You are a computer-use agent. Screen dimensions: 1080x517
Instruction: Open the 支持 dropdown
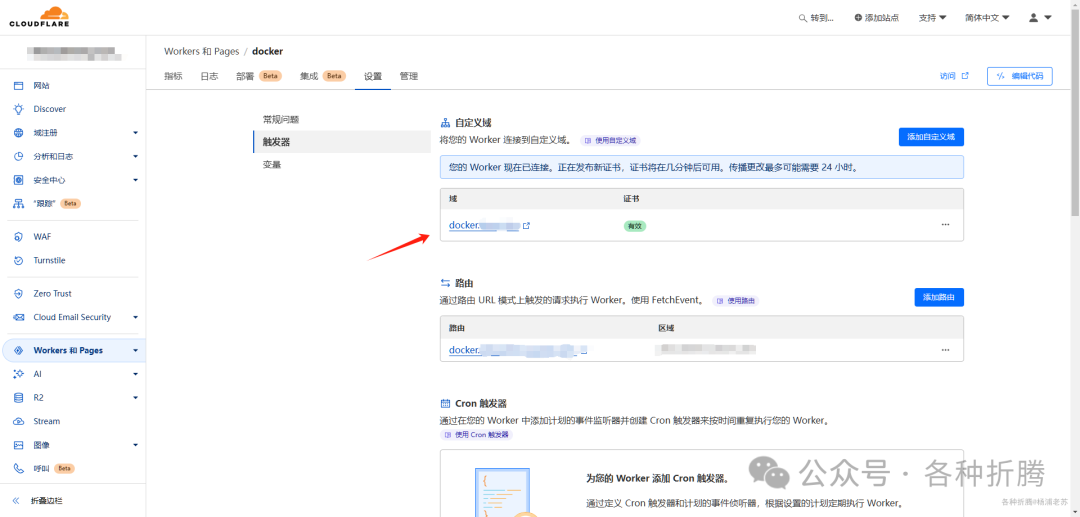click(x=933, y=18)
